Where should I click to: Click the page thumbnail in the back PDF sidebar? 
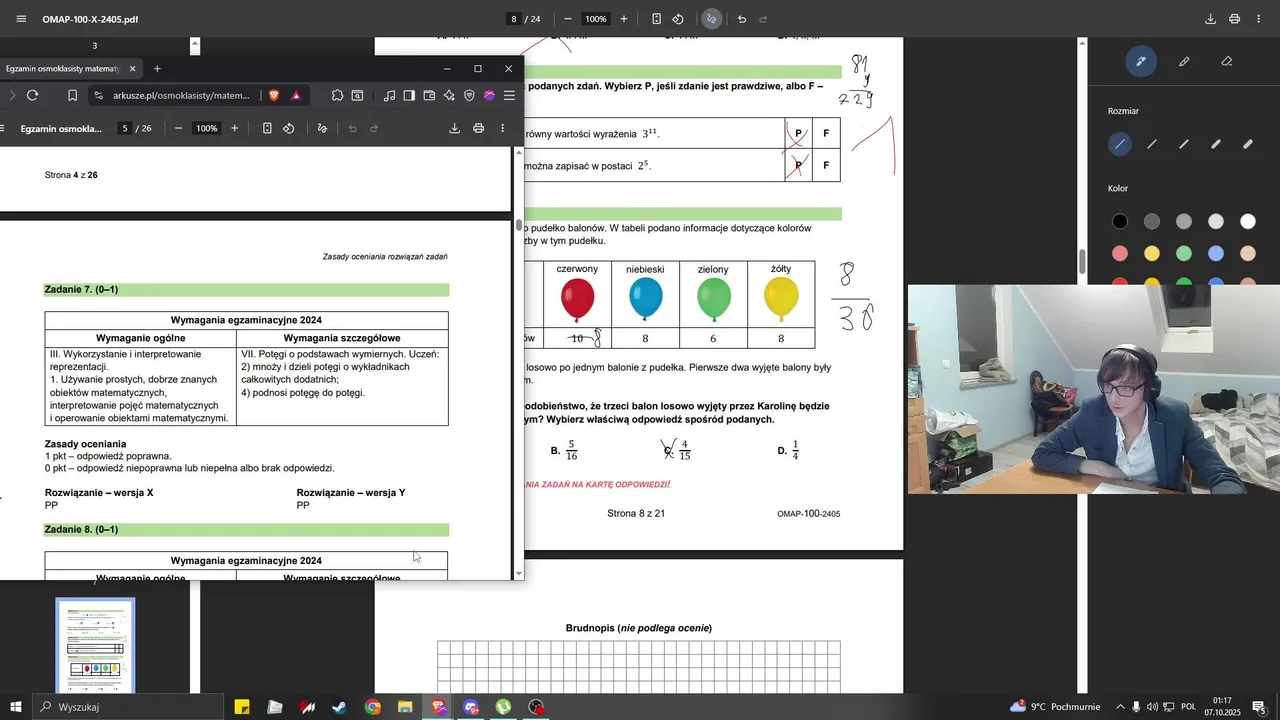pyautogui.click(x=95, y=644)
